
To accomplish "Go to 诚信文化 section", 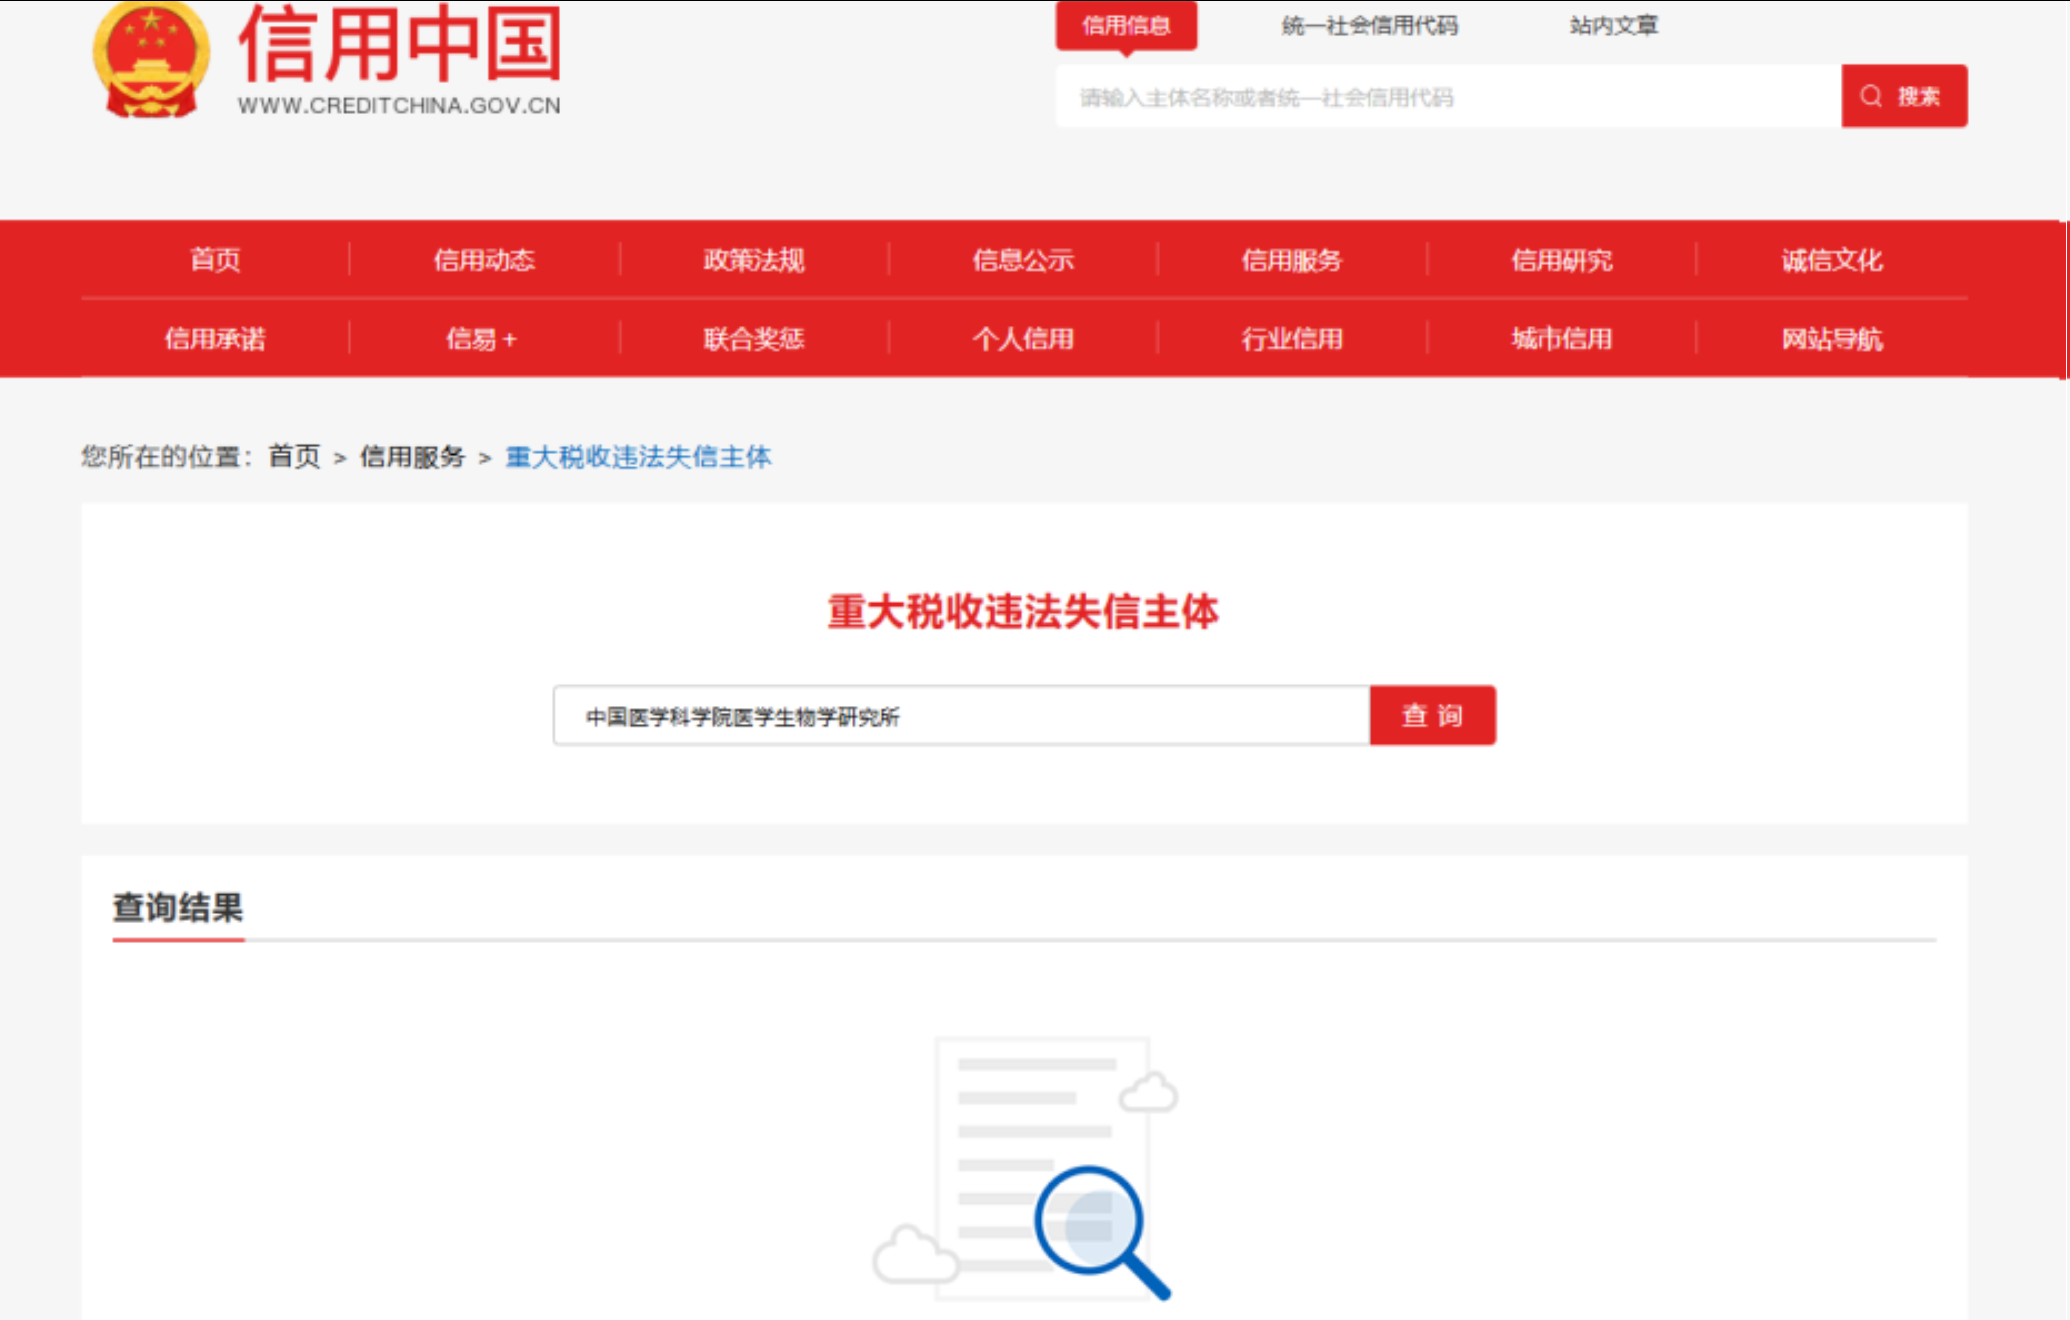I will coord(1832,260).
